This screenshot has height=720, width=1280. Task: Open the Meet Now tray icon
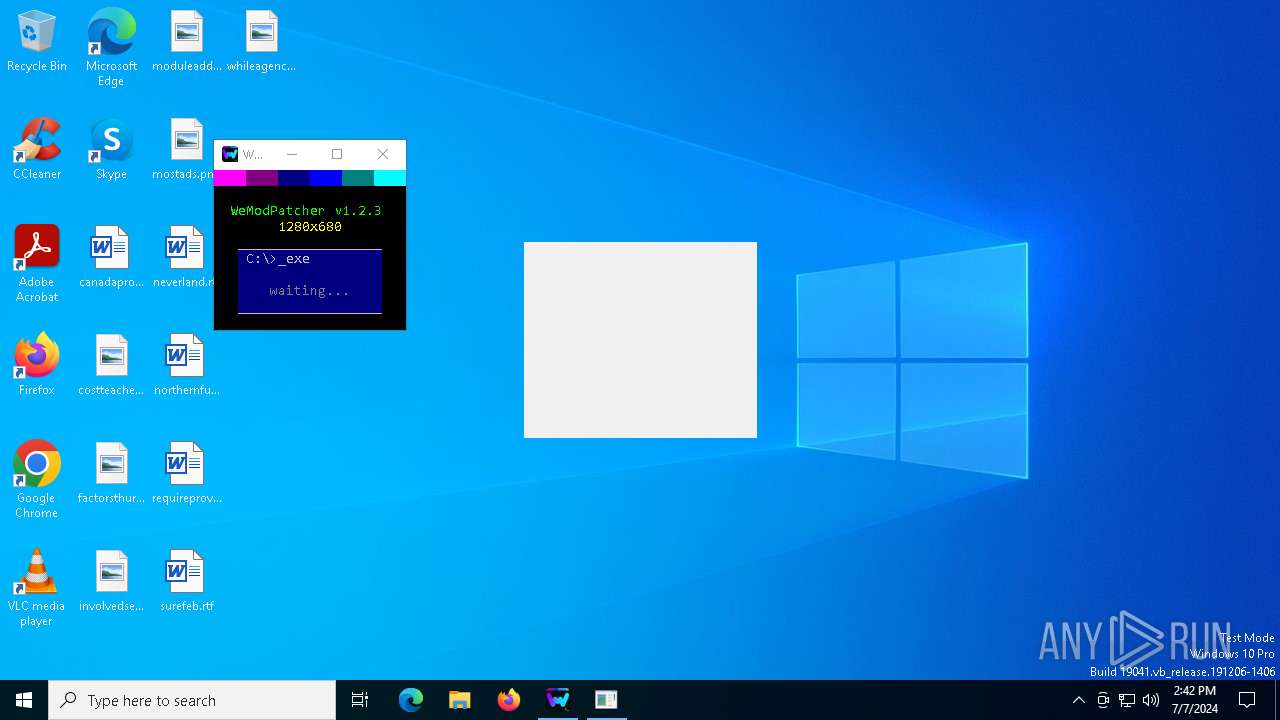pyautogui.click(x=1103, y=700)
